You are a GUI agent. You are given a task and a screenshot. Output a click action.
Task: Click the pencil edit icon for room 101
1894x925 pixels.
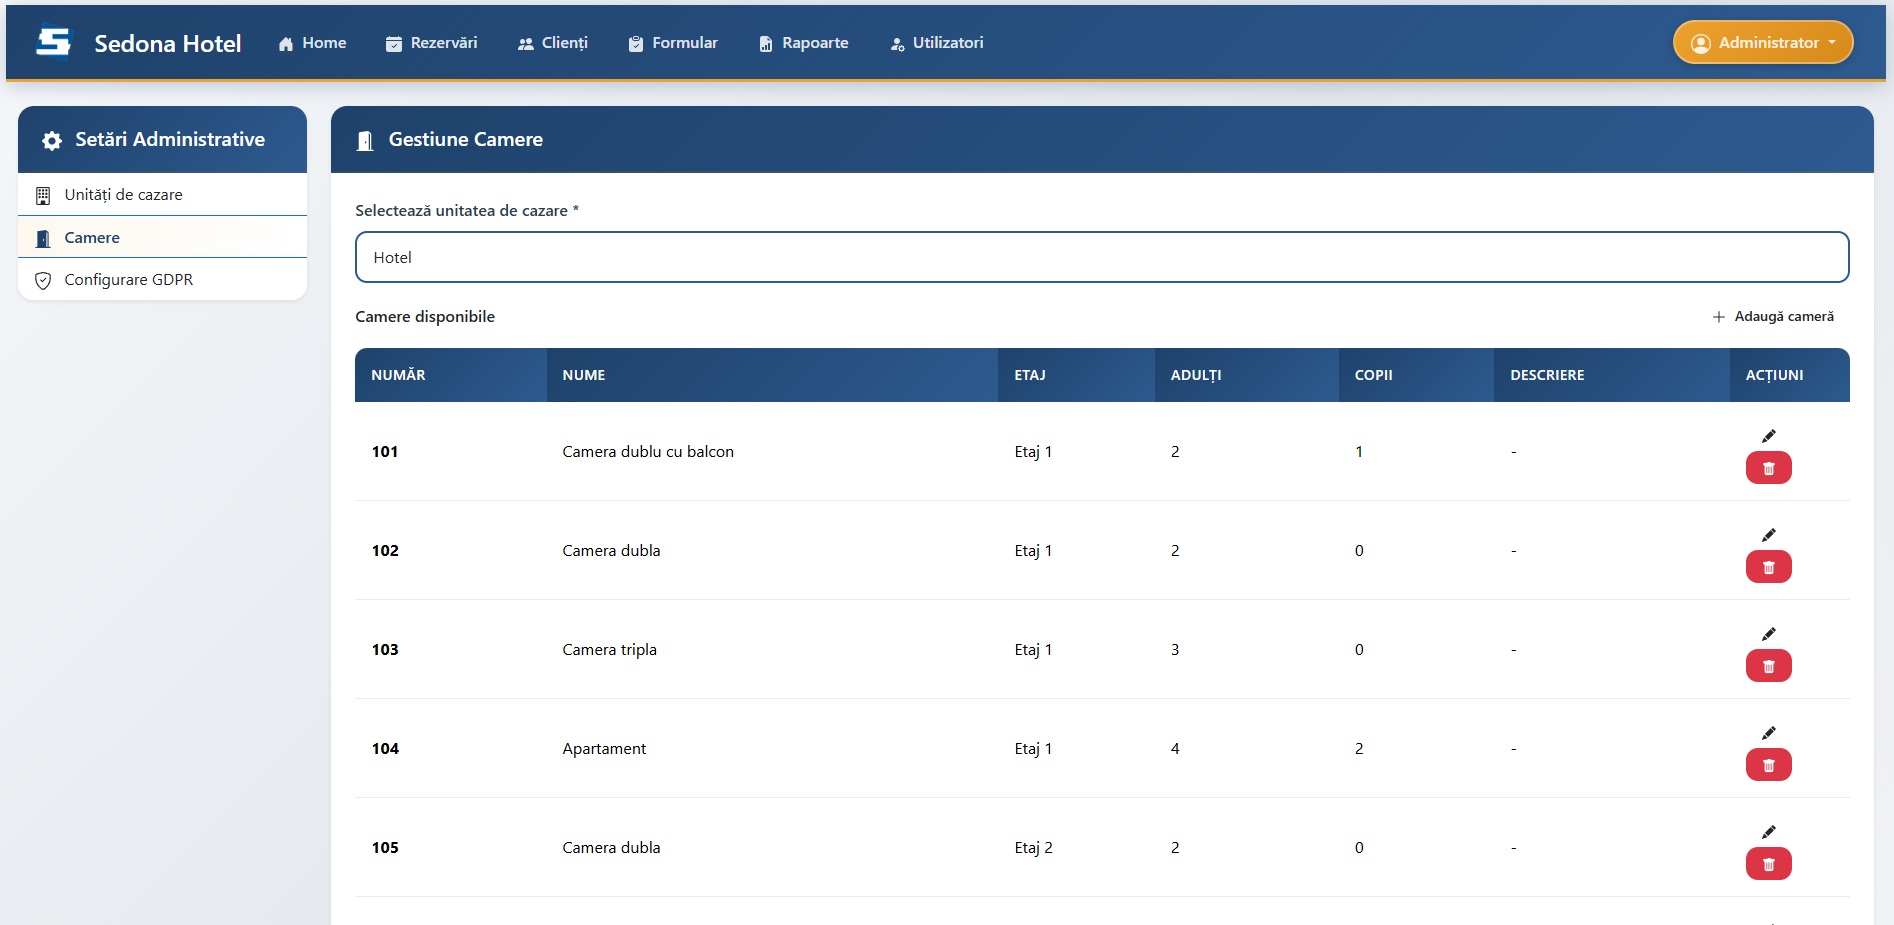1768,436
